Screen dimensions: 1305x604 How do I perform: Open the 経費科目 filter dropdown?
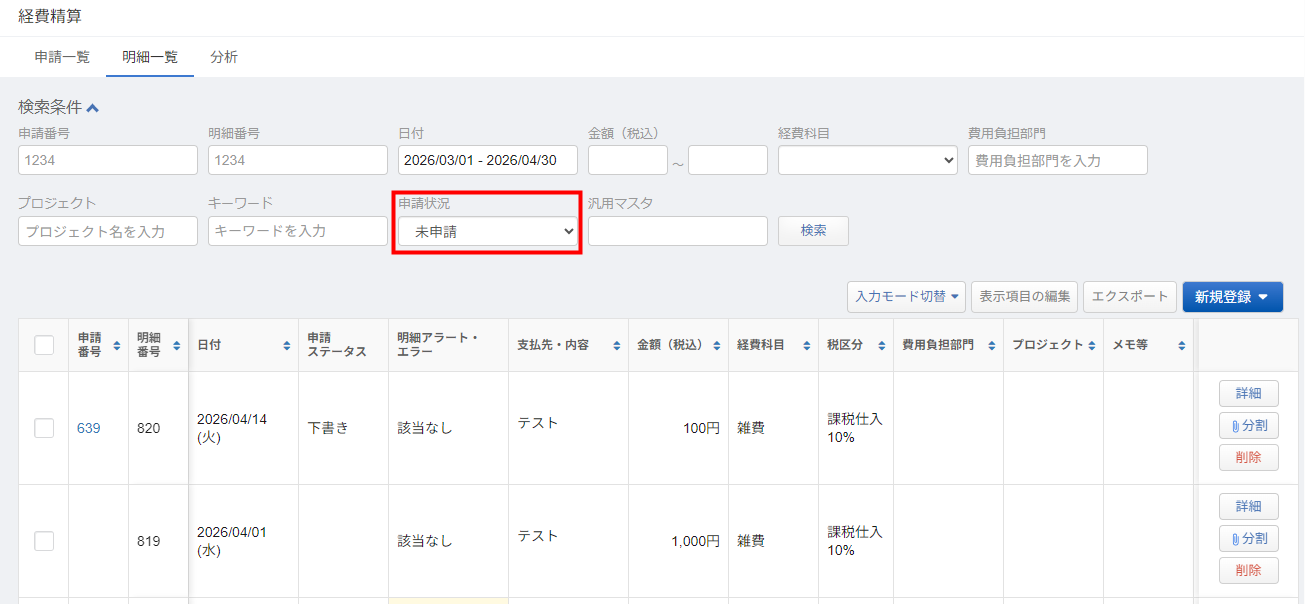pyautogui.click(x=867, y=160)
